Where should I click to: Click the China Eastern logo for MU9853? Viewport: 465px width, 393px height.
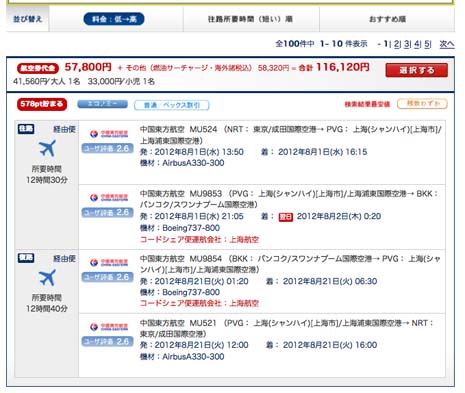click(109, 197)
